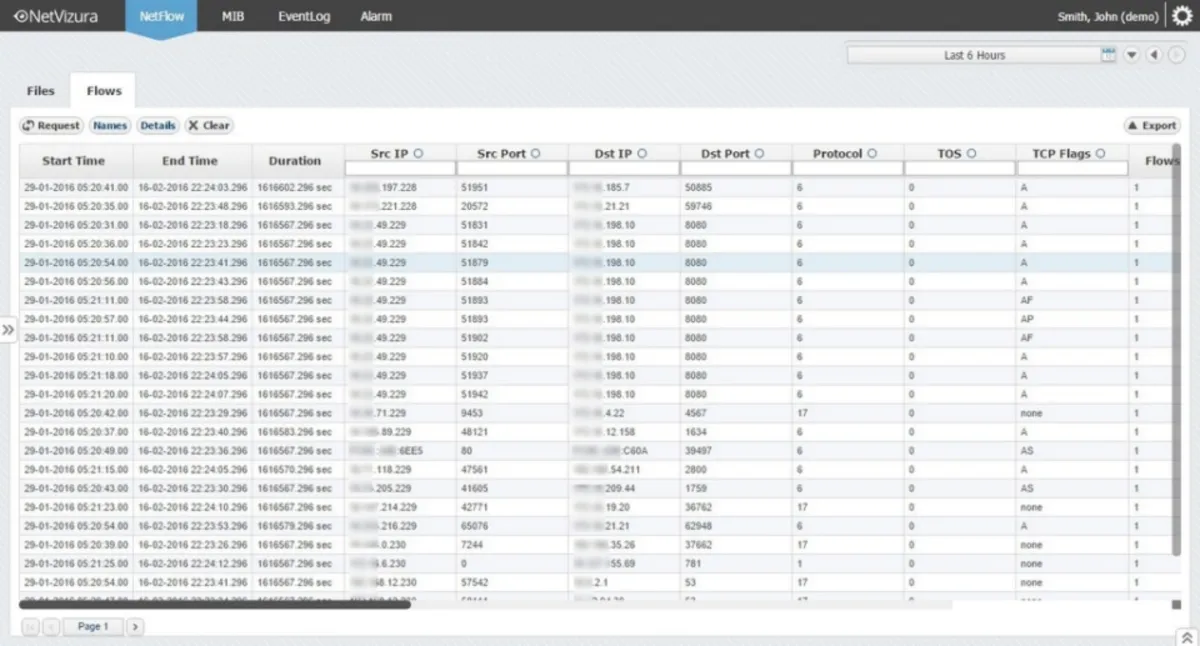Export the flows table

(x=1152, y=126)
